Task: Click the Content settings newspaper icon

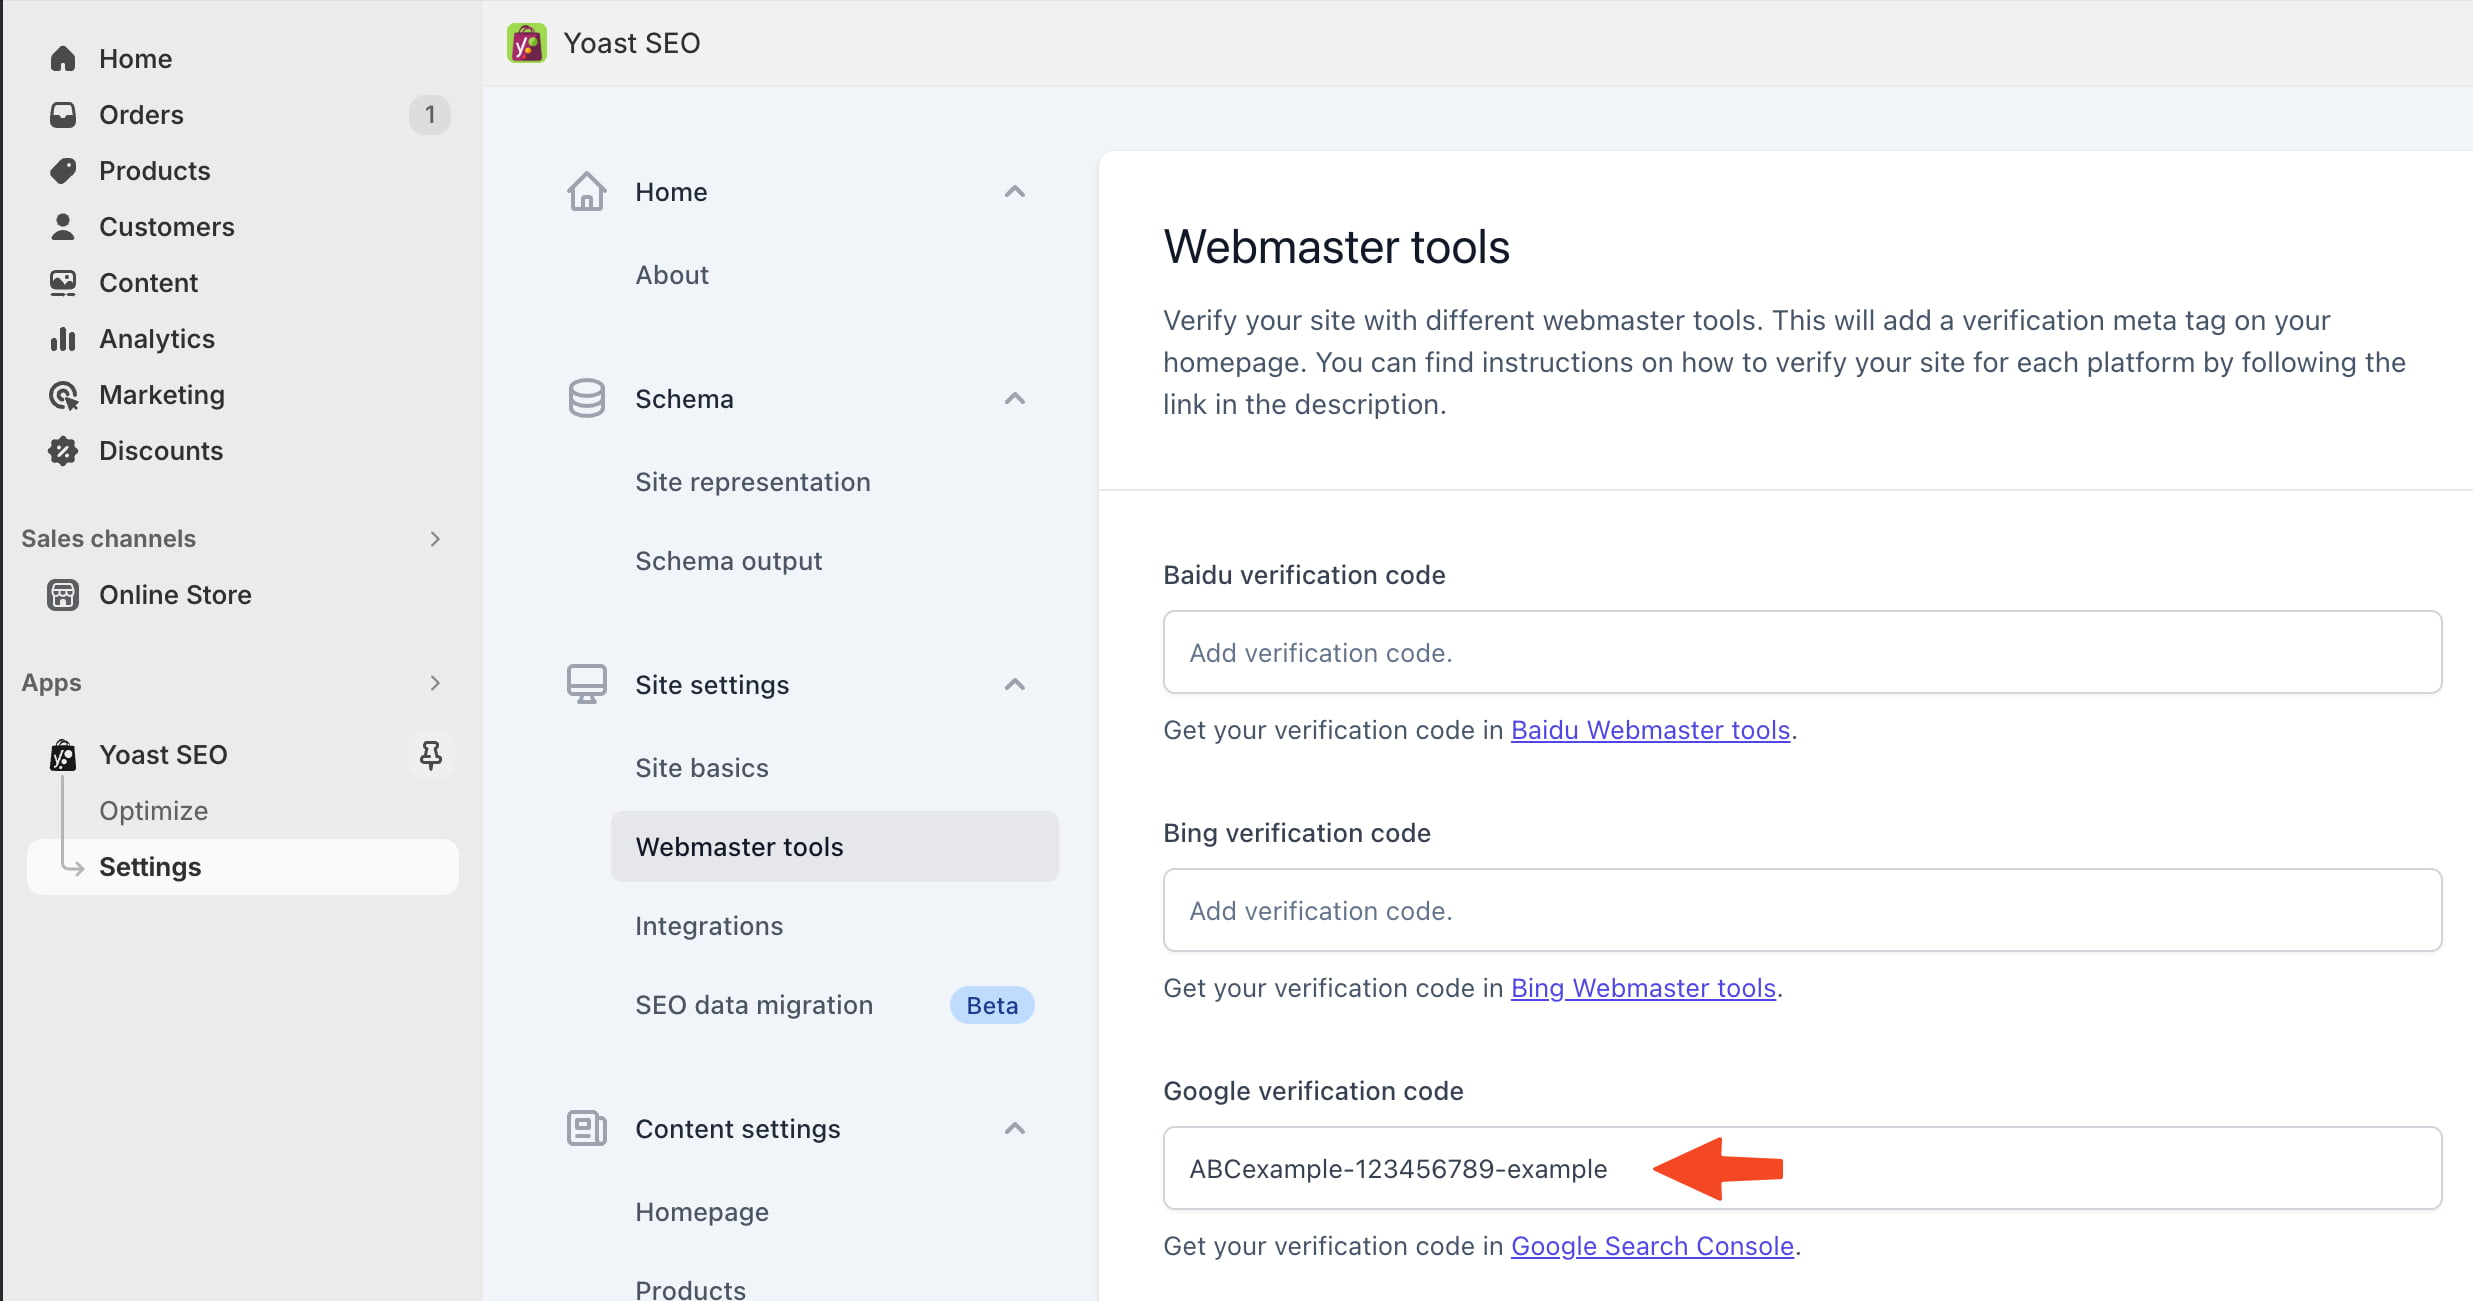Action: pos(587,1128)
